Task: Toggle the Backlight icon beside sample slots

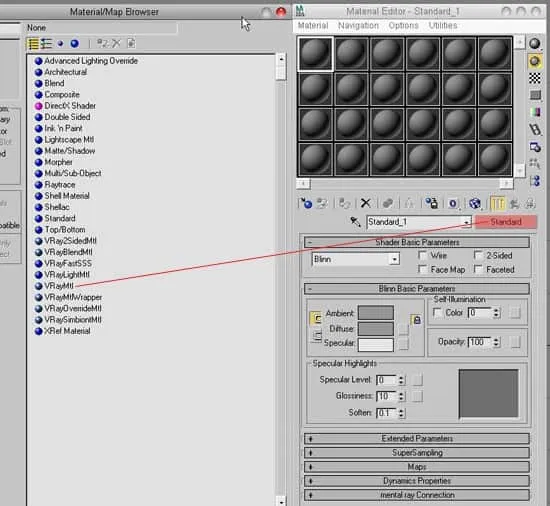Action: 535,61
